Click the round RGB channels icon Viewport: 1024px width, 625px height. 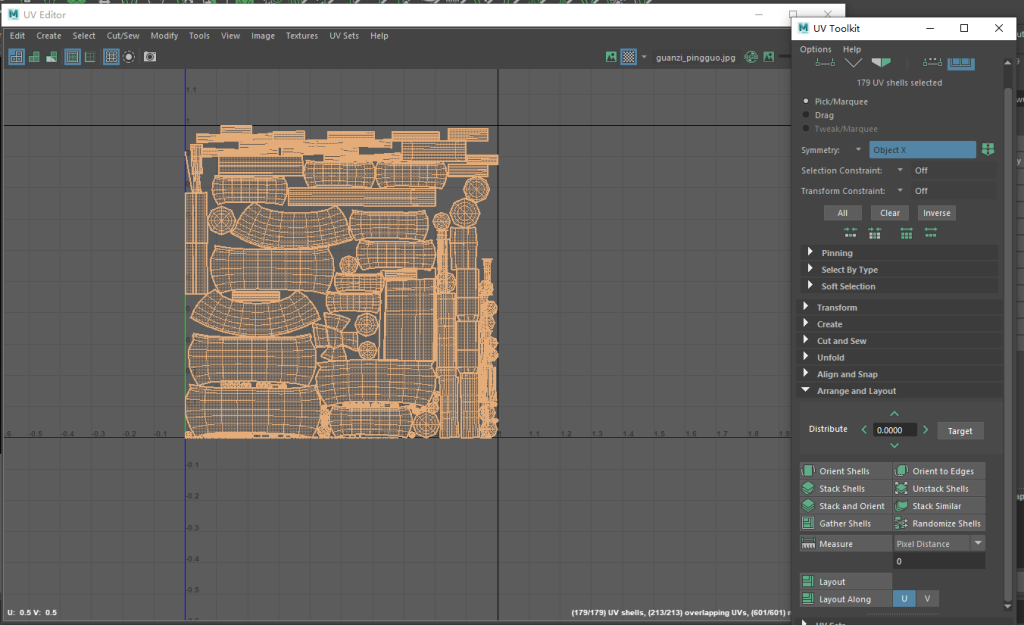[751, 57]
